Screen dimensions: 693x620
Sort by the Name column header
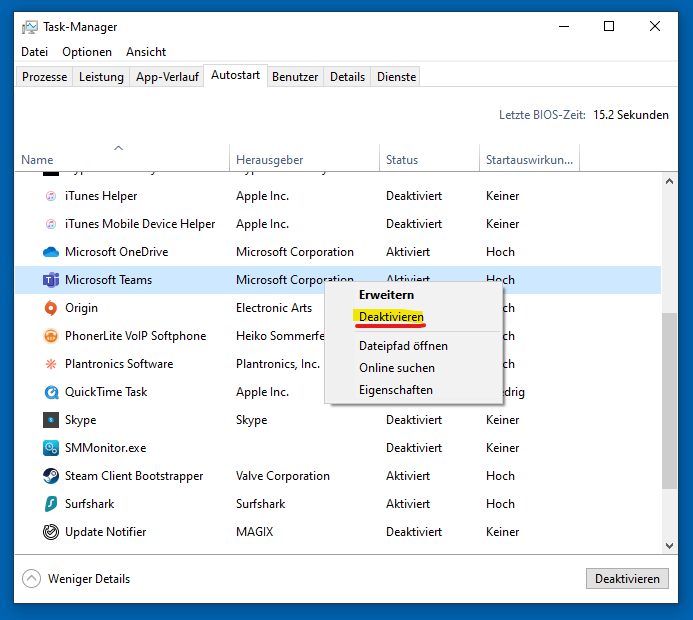(122, 157)
